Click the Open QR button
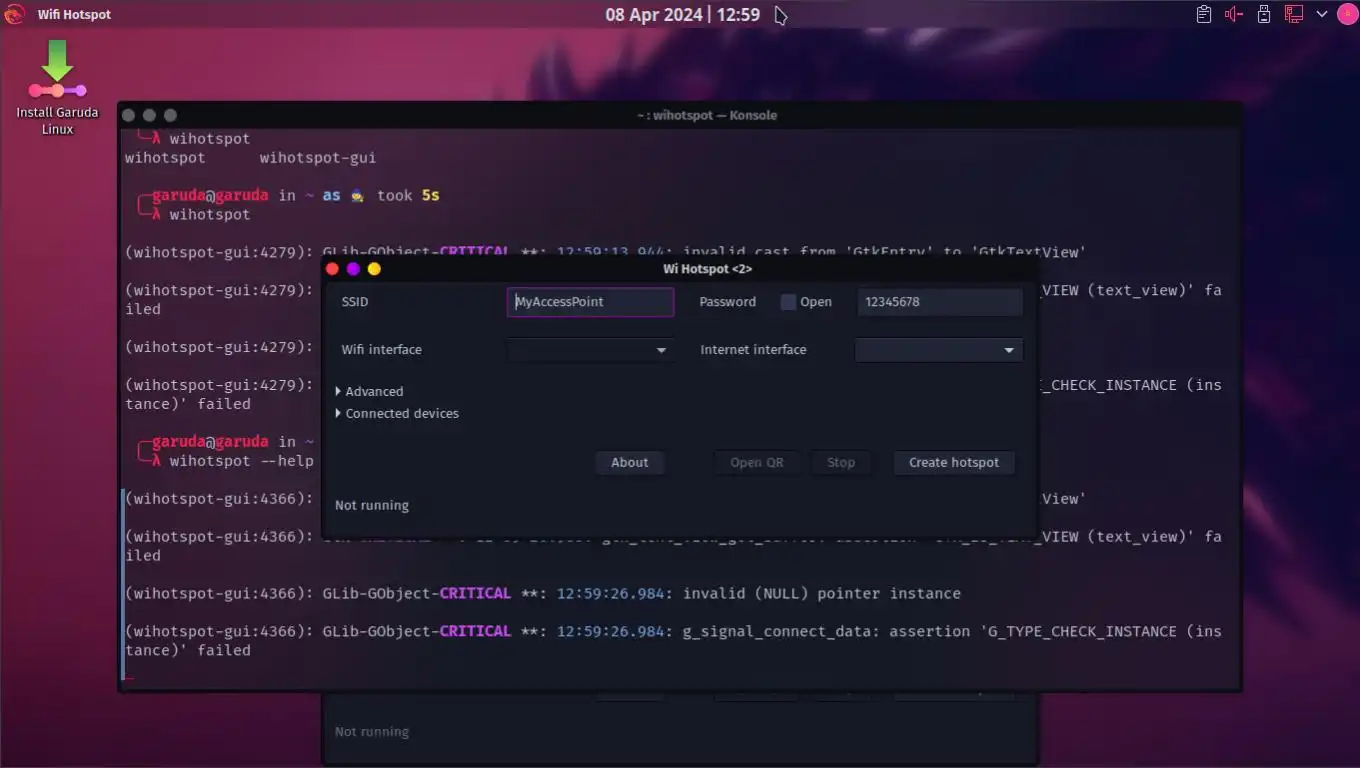Screen dimensions: 1360x768 (x=757, y=462)
